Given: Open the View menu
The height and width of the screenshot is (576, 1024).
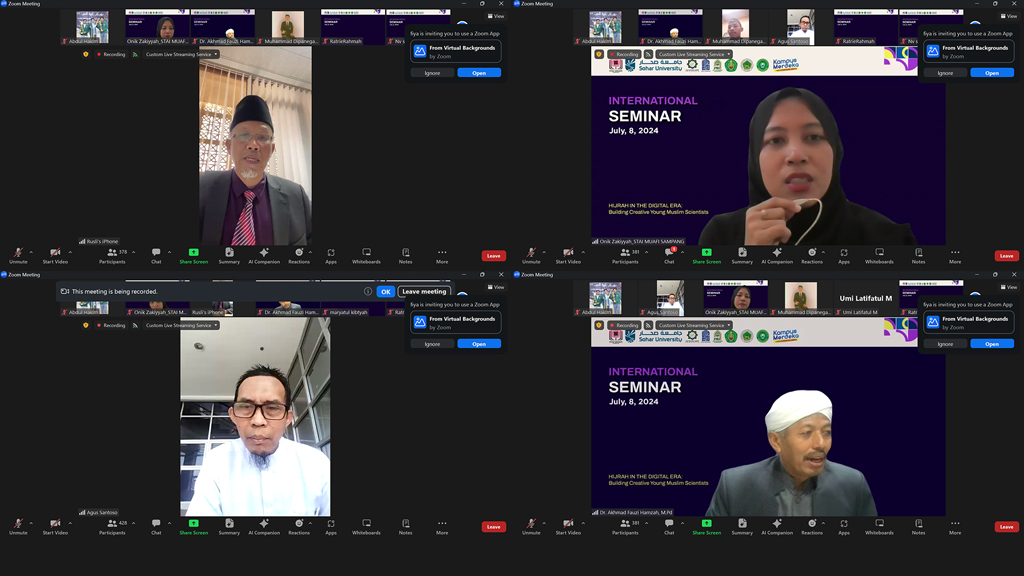Looking at the screenshot, I should [x=497, y=16].
